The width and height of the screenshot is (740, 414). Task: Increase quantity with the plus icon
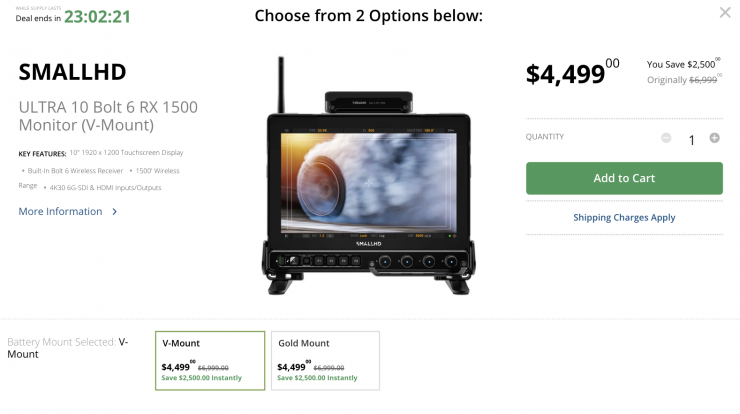(715, 138)
